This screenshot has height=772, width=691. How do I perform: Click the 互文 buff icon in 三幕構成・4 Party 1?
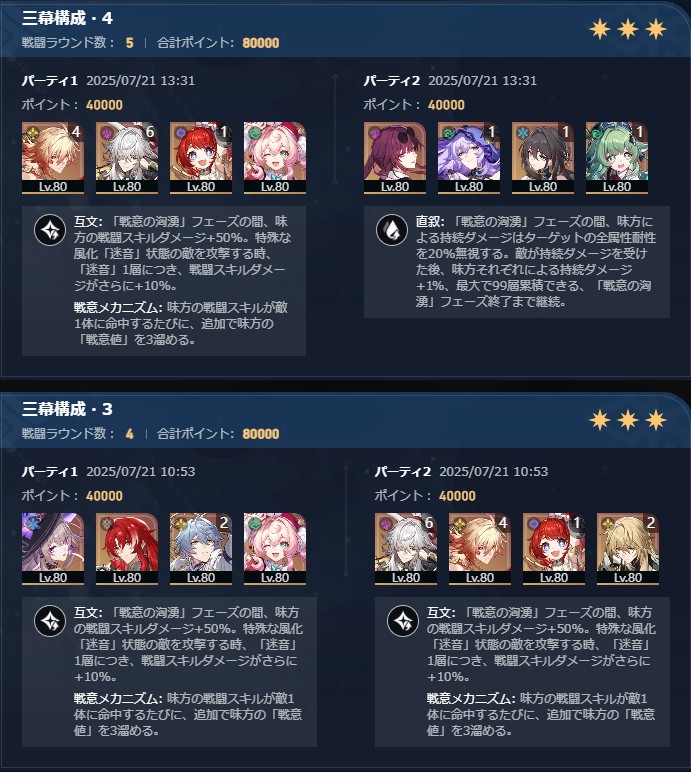pyautogui.click(x=50, y=229)
